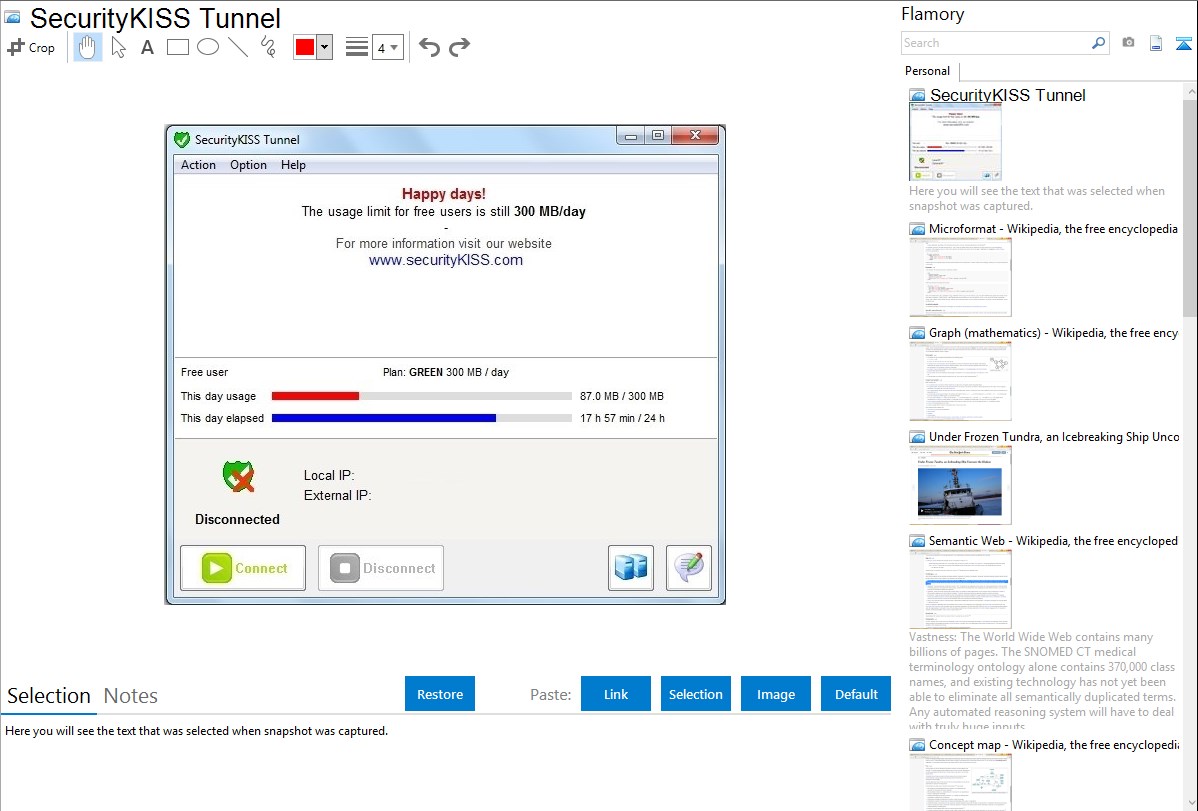Open SecurityKISS Tunnel snapshot thumbnail
Image resolution: width=1198 pixels, height=811 pixels.
point(955,143)
